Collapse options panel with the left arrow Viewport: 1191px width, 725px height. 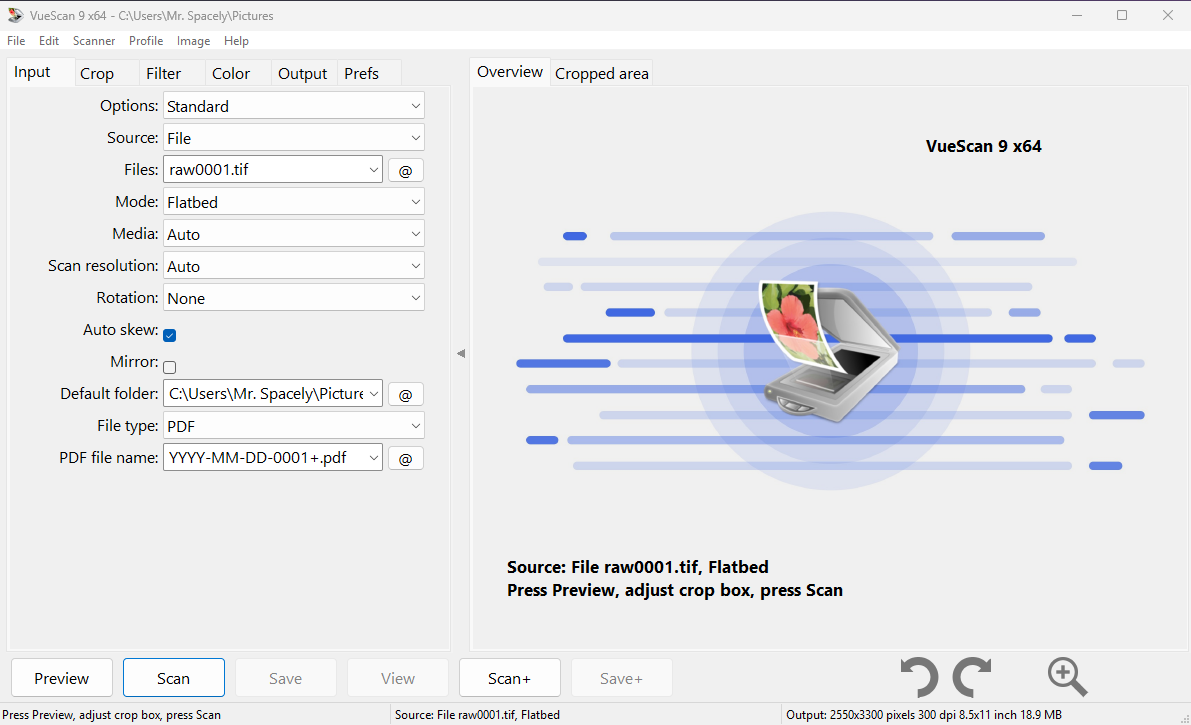(x=460, y=353)
